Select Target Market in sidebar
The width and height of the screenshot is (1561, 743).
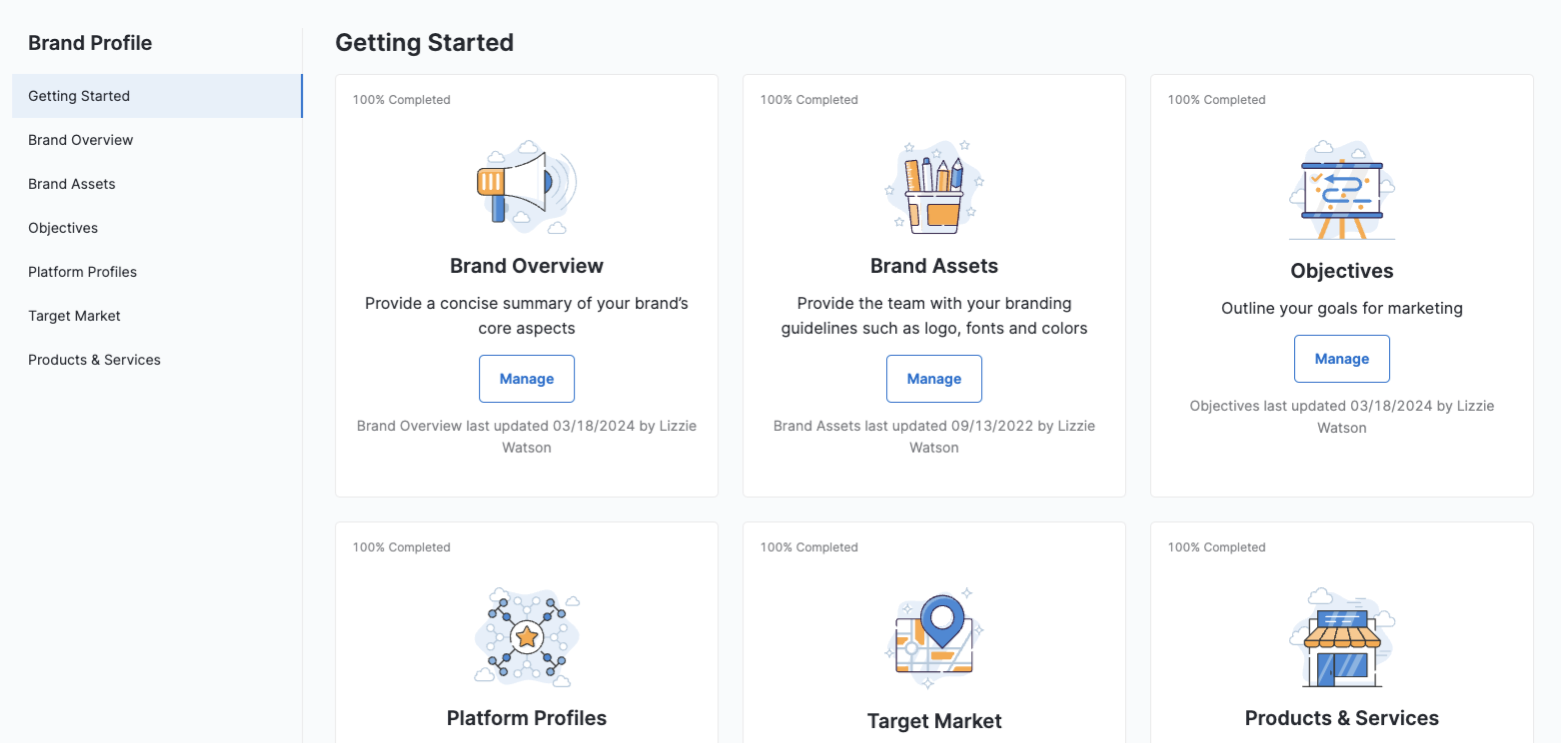[74, 316]
